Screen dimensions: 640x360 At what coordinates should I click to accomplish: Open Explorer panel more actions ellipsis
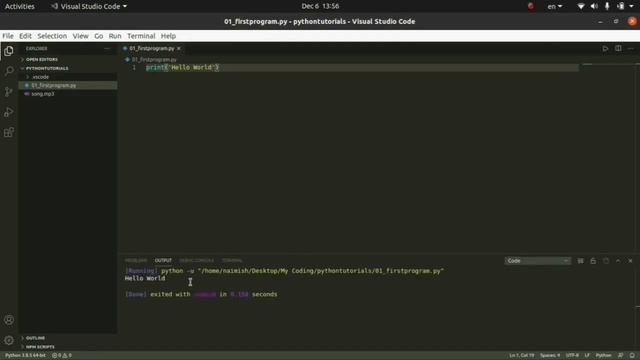[107, 49]
